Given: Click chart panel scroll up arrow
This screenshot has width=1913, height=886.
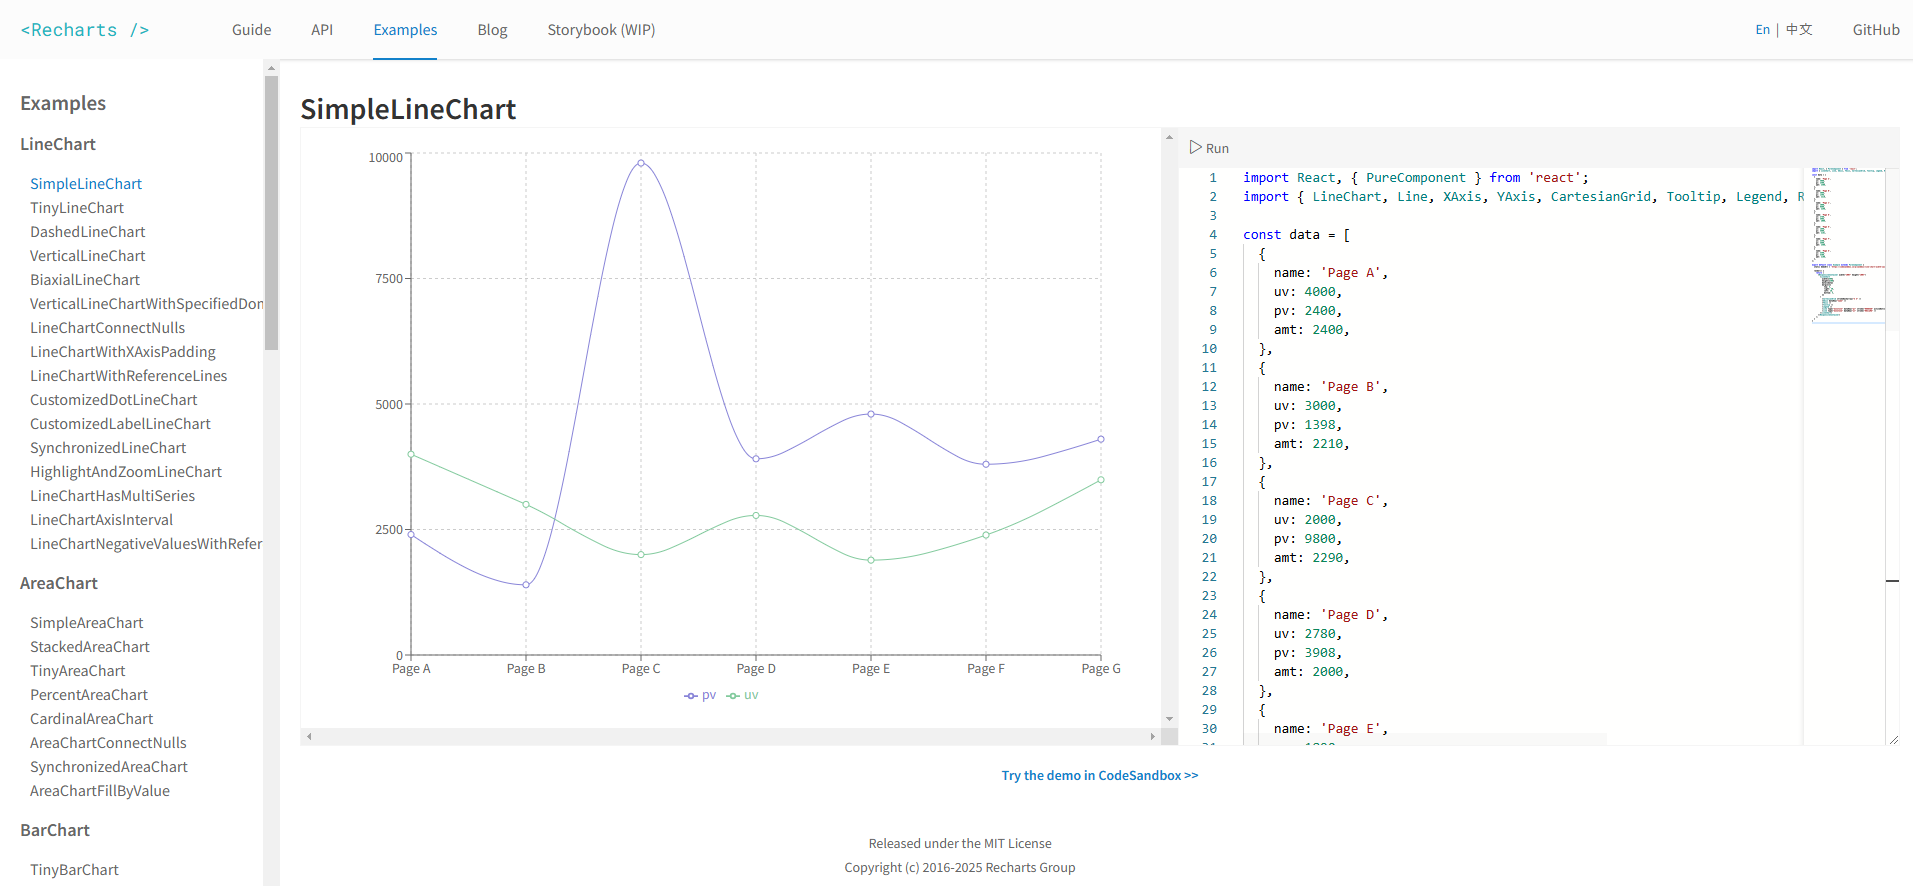Looking at the screenshot, I should (1169, 137).
